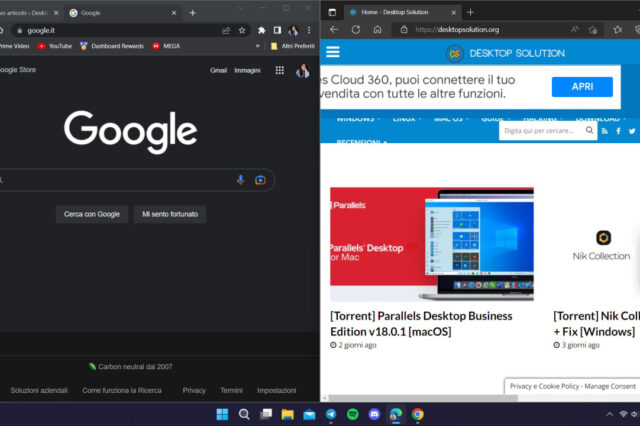Go to Edge home page
Screen dimensions: 640x426
click(378, 29)
